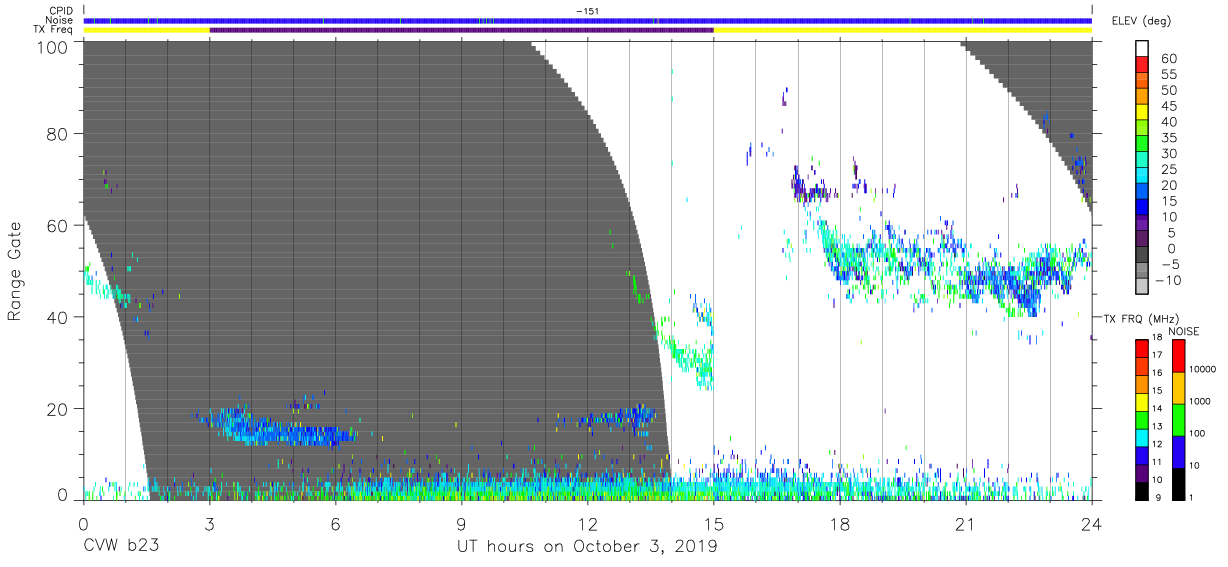
Task: Click UT hours axis tick '6'
Action: [336, 523]
